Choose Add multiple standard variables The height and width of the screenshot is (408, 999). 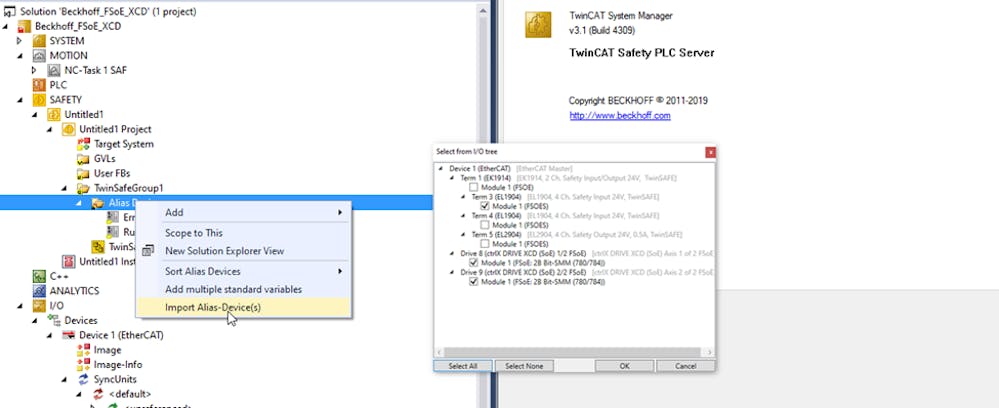click(243, 289)
